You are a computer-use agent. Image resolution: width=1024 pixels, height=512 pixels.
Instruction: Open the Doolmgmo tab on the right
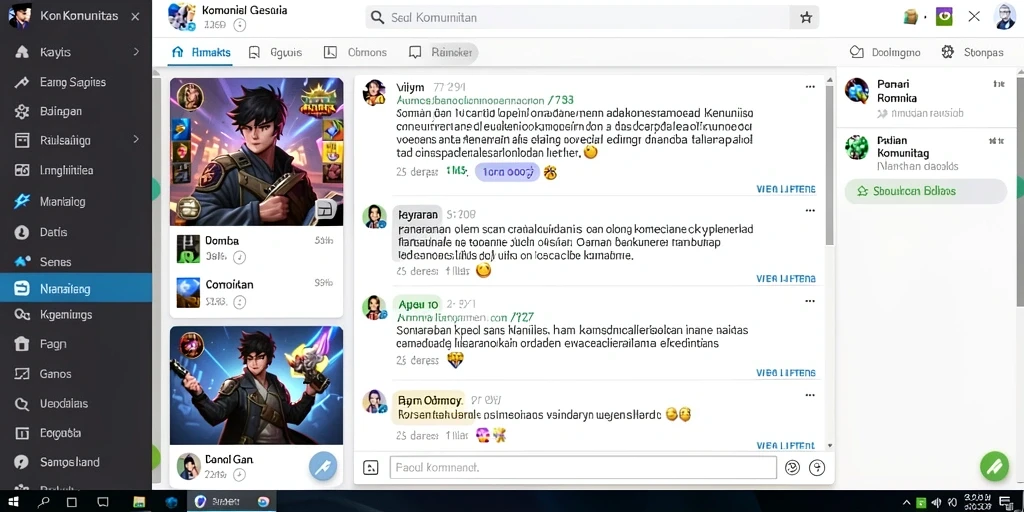pyautogui.click(x=886, y=53)
